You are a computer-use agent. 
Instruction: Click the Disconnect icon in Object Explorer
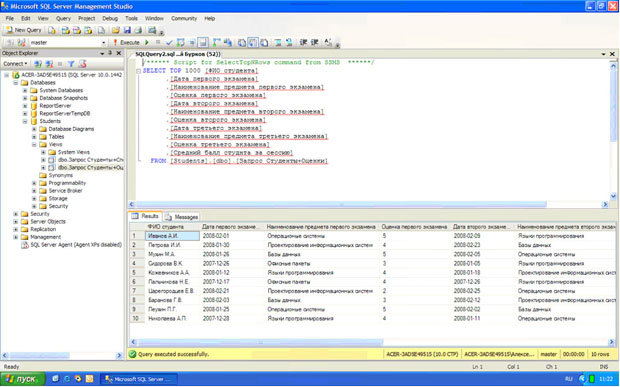click(49, 64)
